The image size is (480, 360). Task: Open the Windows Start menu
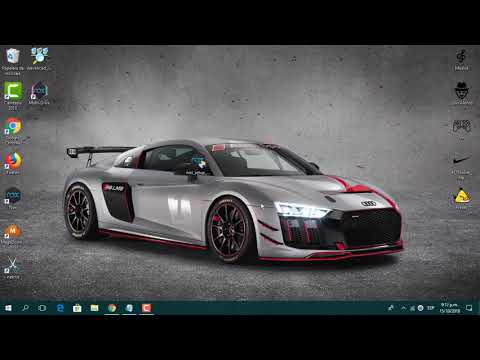(8, 308)
